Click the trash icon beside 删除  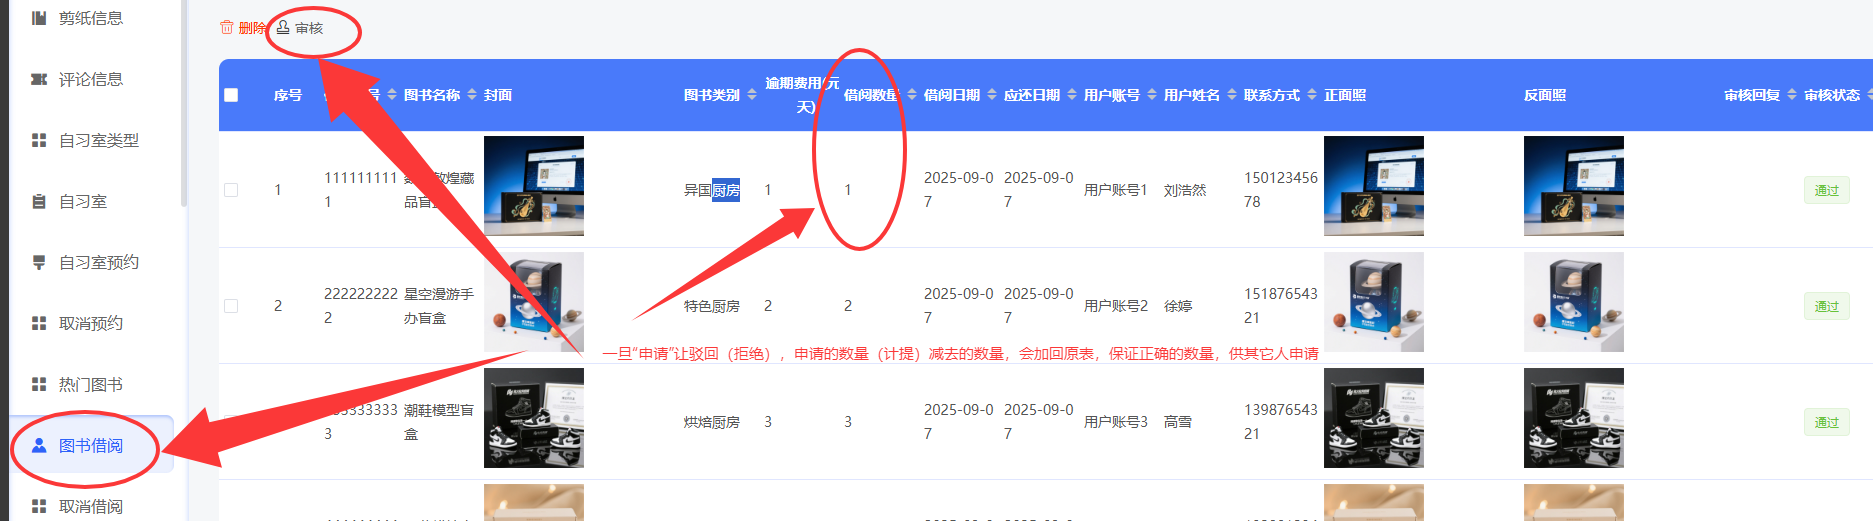[227, 28]
